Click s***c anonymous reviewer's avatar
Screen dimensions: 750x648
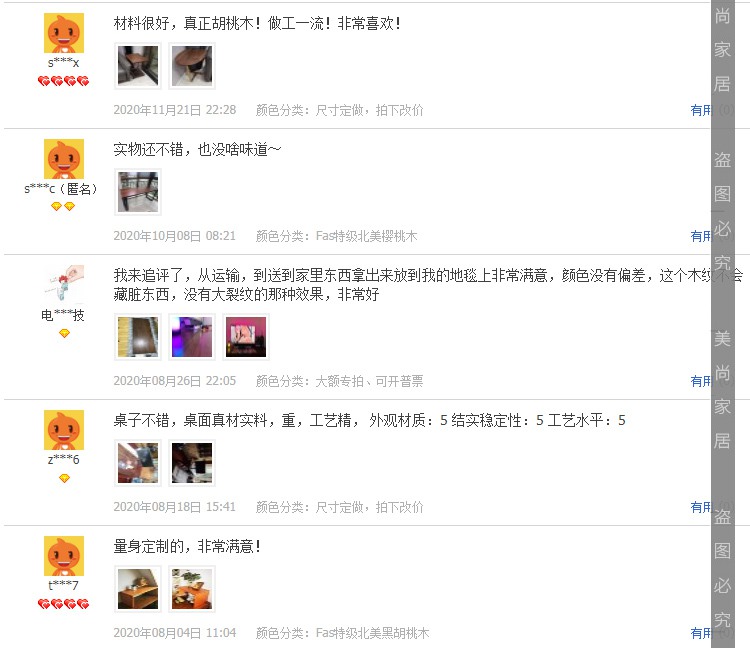64,159
